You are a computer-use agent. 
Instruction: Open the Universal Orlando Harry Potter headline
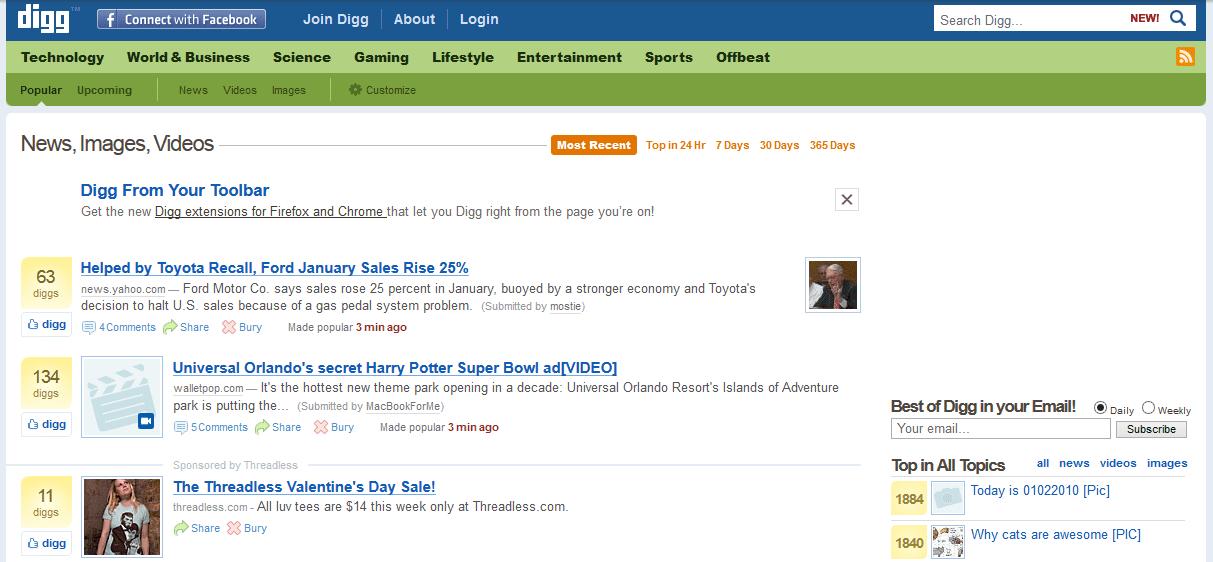(x=395, y=368)
